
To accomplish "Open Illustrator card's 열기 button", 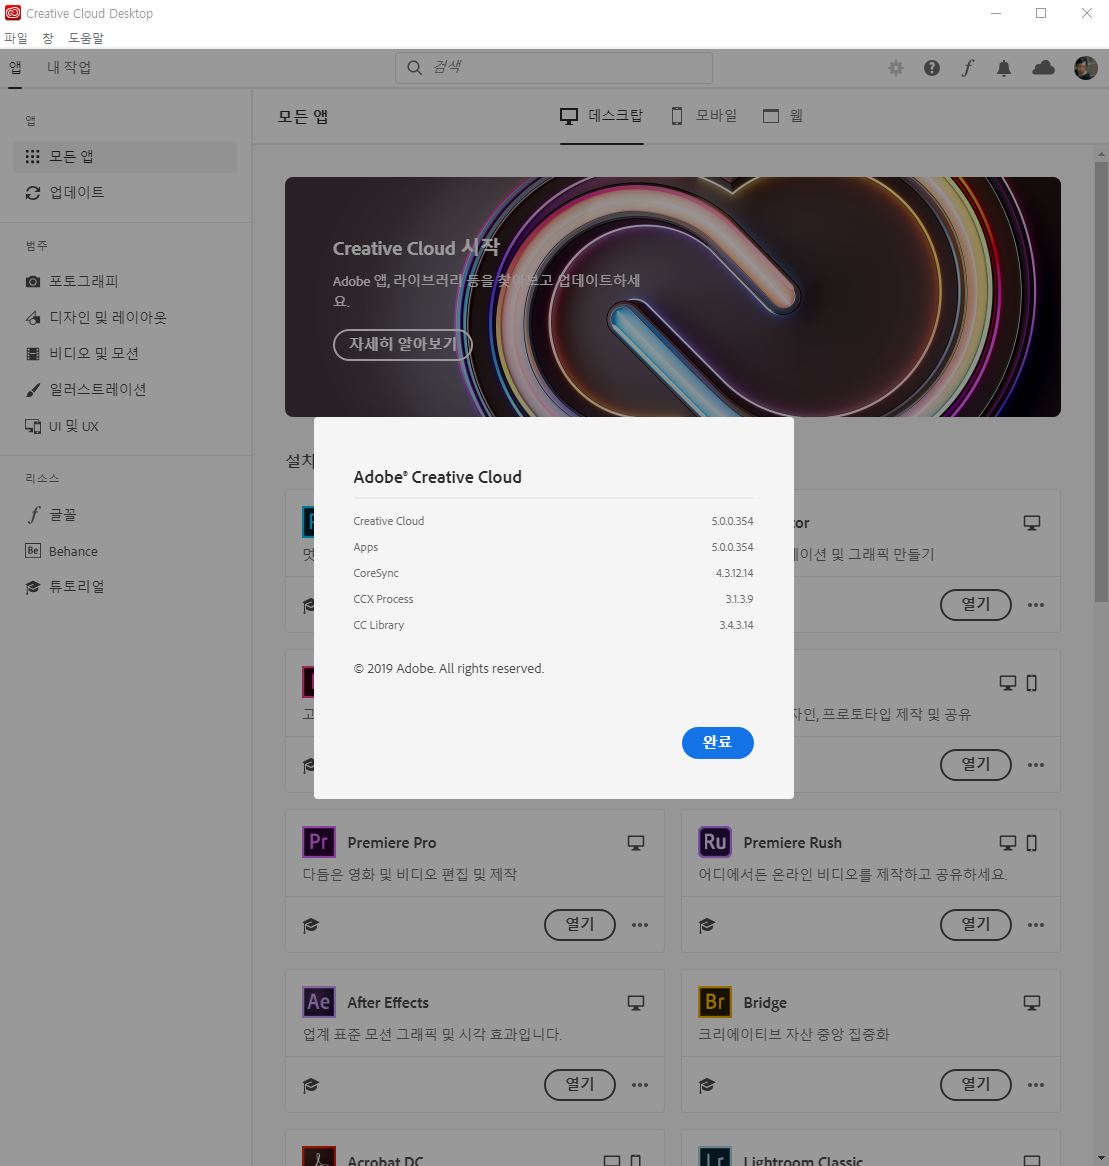I will pyautogui.click(x=976, y=605).
